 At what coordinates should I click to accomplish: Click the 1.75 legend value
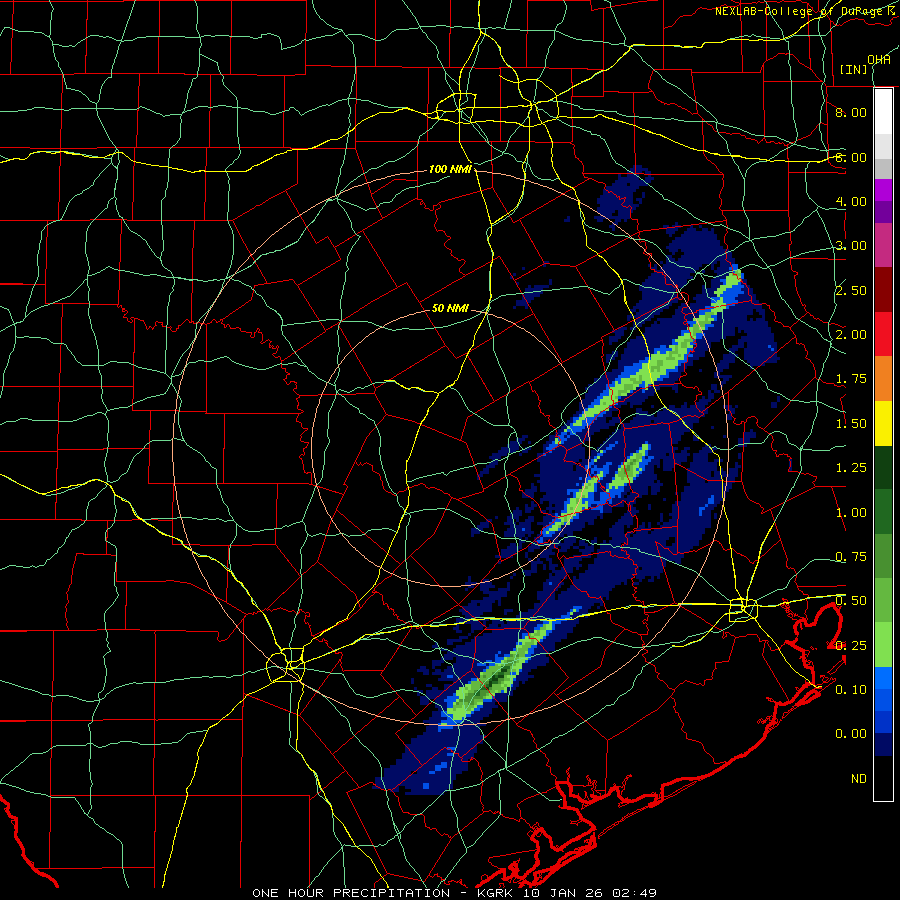pyautogui.click(x=851, y=379)
